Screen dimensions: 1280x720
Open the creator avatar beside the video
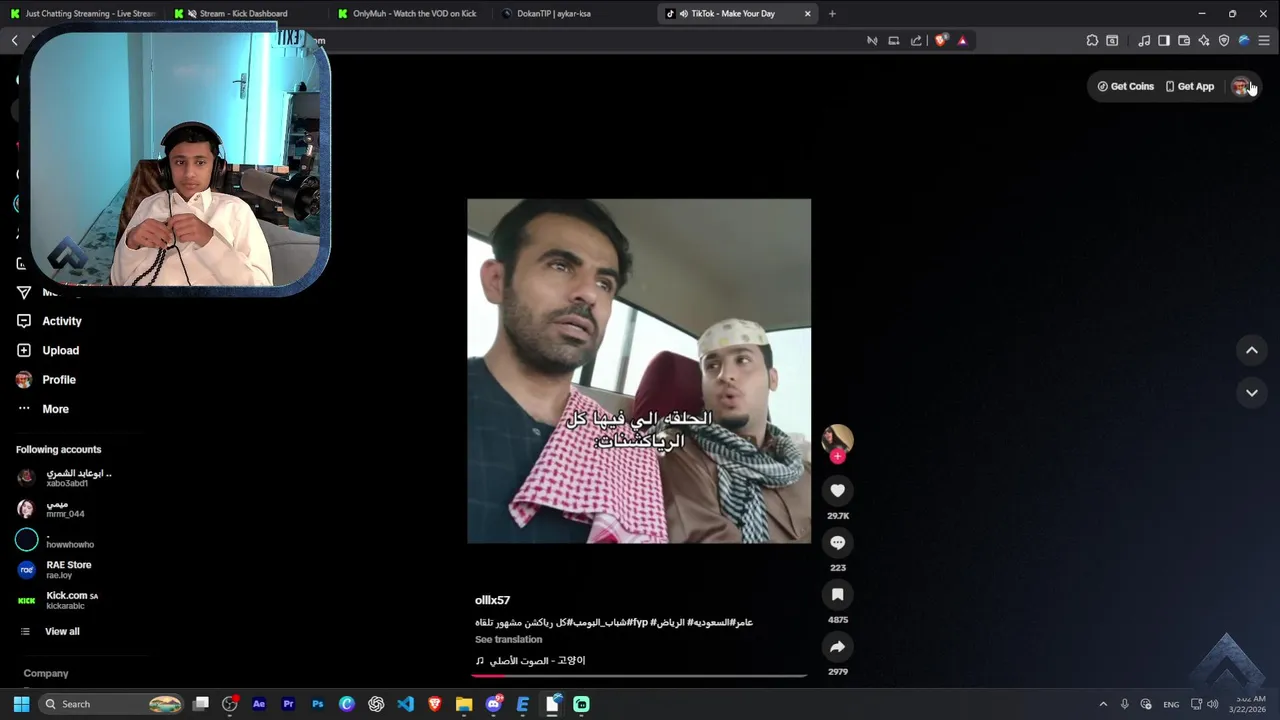click(837, 439)
